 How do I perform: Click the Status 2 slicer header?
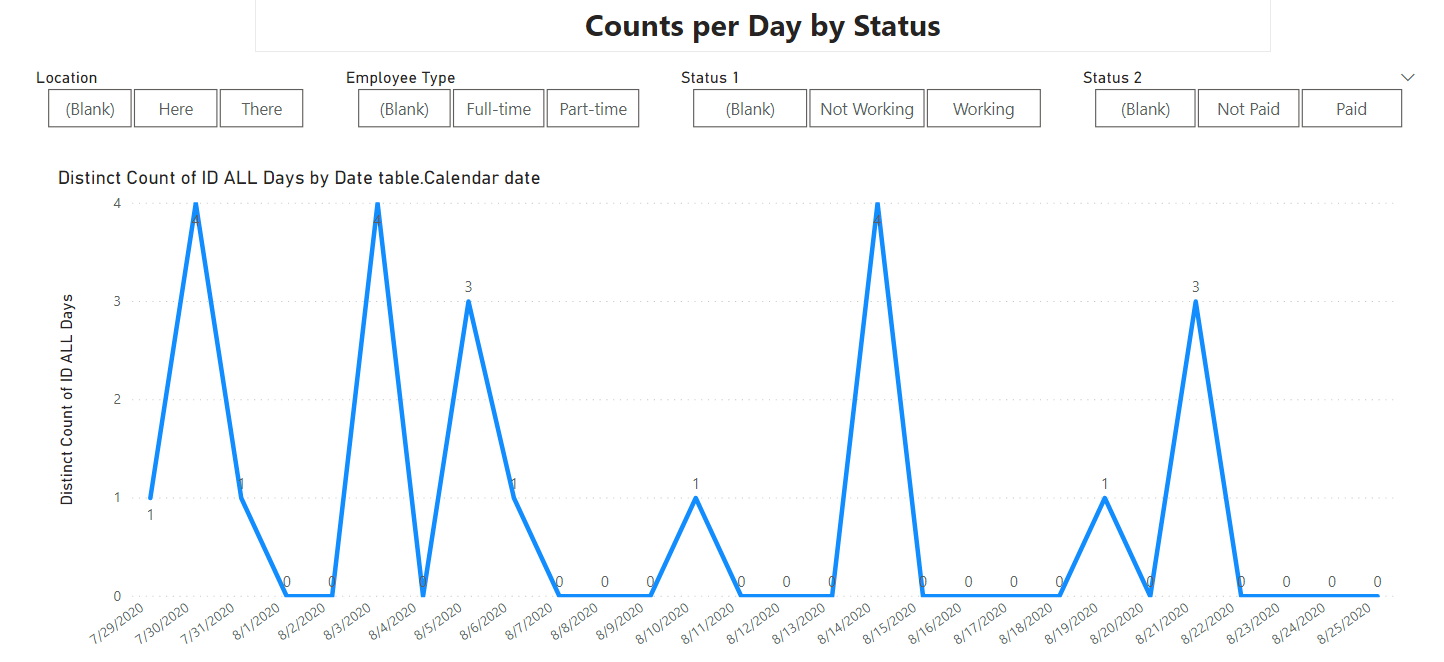(x=1112, y=78)
